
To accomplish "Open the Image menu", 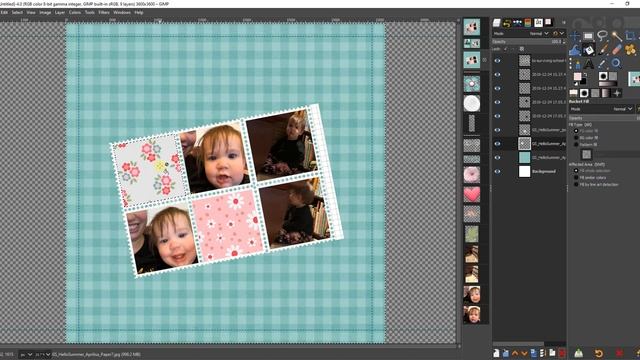I will (45, 12).
